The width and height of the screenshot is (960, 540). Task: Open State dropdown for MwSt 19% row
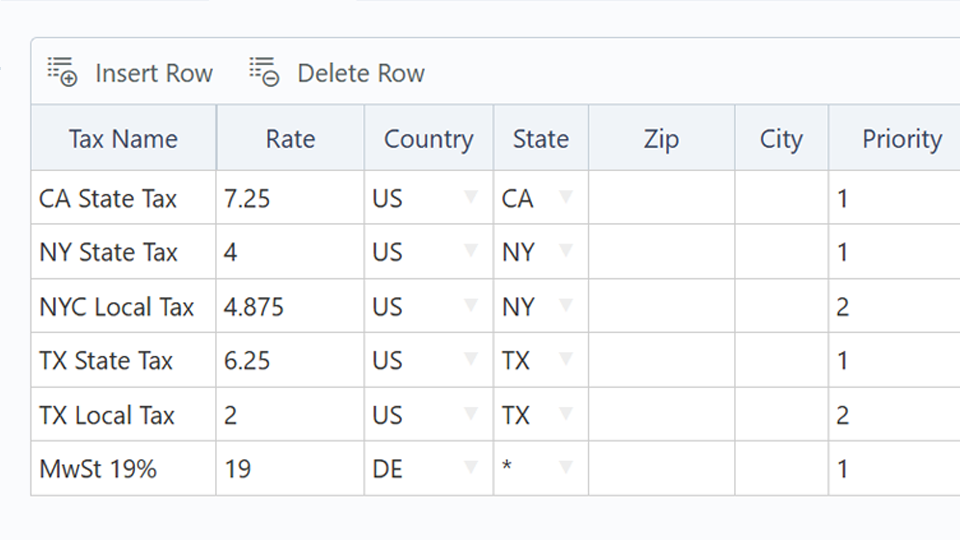point(566,467)
